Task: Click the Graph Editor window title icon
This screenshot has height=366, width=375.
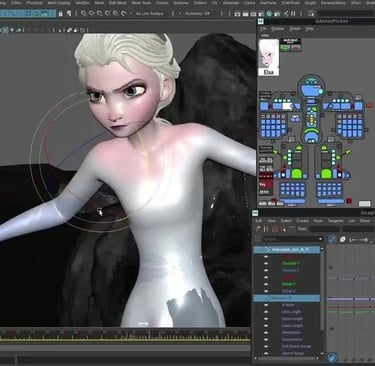Action: click(x=255, y=213)
